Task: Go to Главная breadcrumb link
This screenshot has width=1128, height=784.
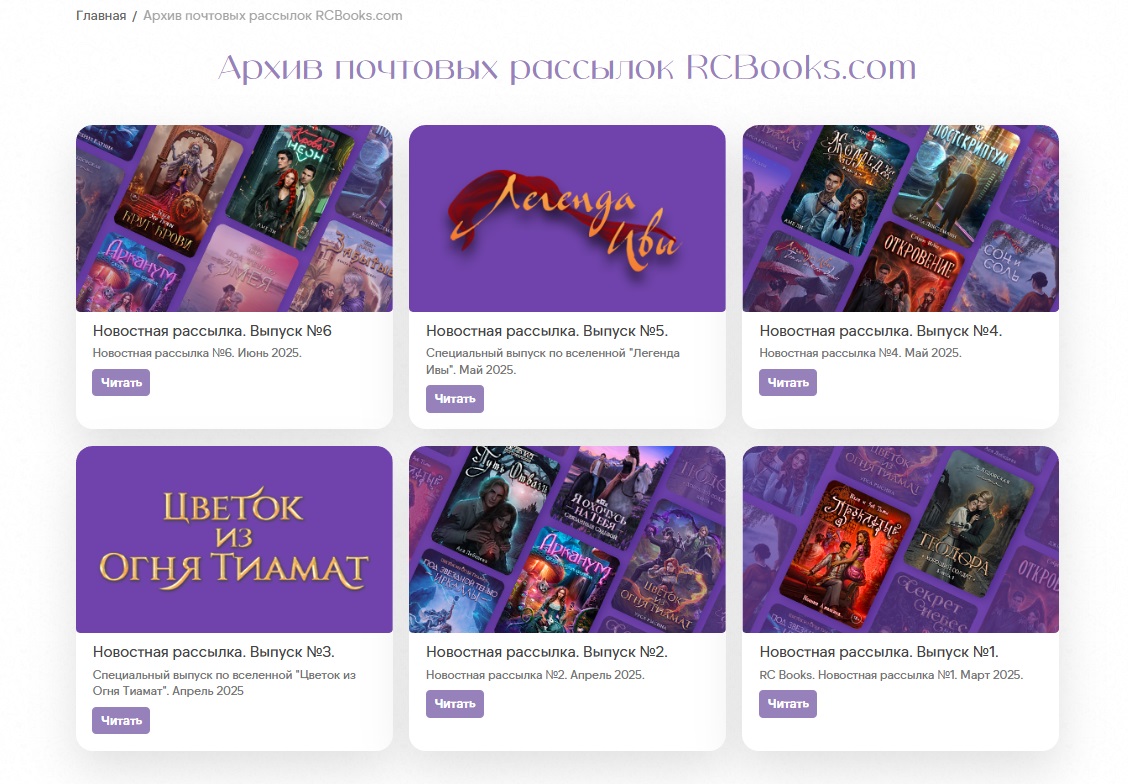Action: pyautogui.click(x=101, y=16)
